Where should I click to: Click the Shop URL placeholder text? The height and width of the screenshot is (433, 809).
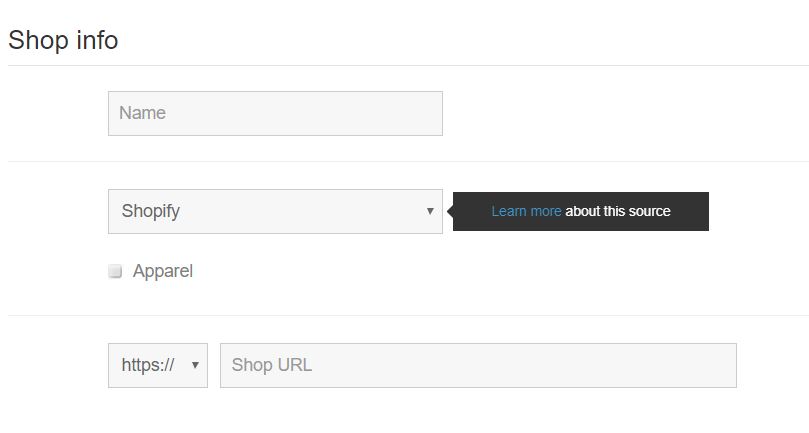tap(272, 365)
